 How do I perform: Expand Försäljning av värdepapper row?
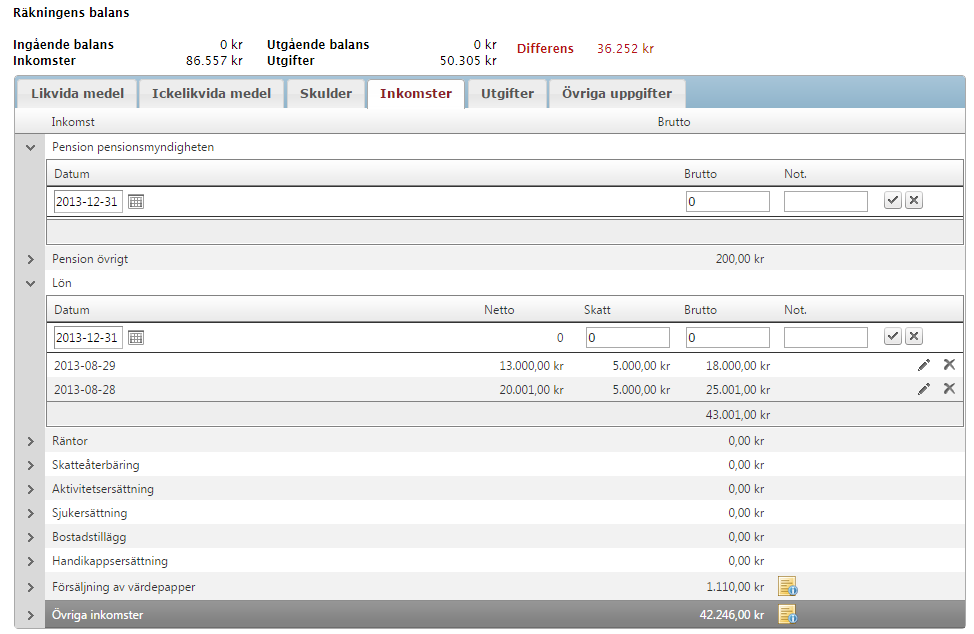point(30,587)
